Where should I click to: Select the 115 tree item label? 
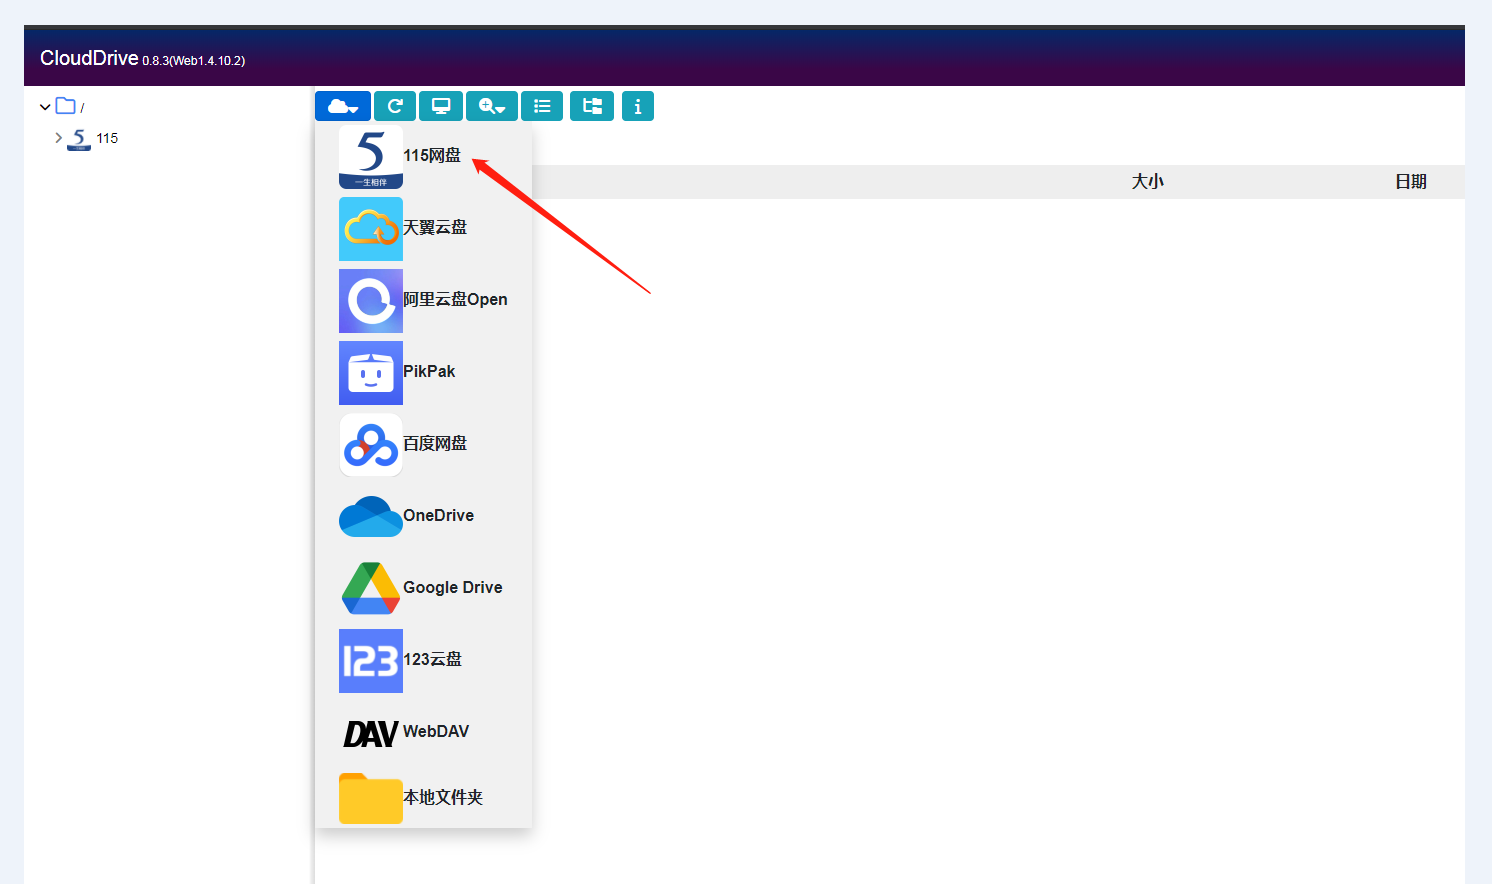click(x=107, y=138)
